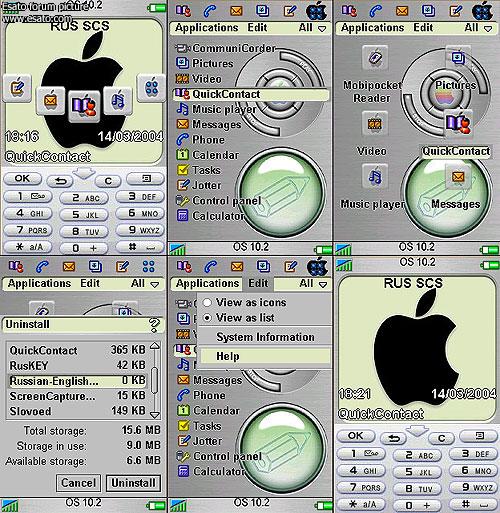This screenshot has width=500, height=513.
Task: Select 'RusKEY' 42 KB row in Uninstall list
Action: (x=77, y=366)
